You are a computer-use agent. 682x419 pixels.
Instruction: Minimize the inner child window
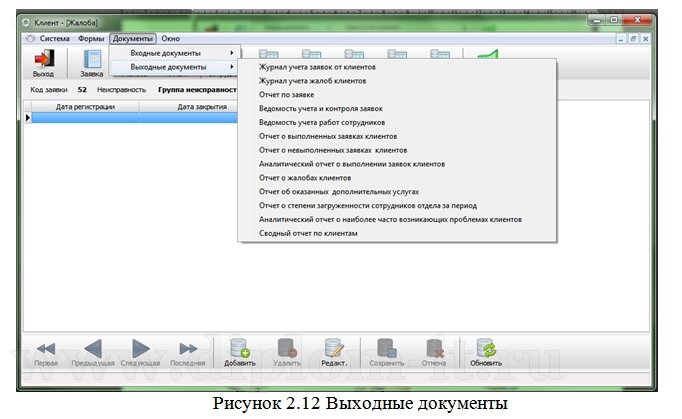[621, 39]
